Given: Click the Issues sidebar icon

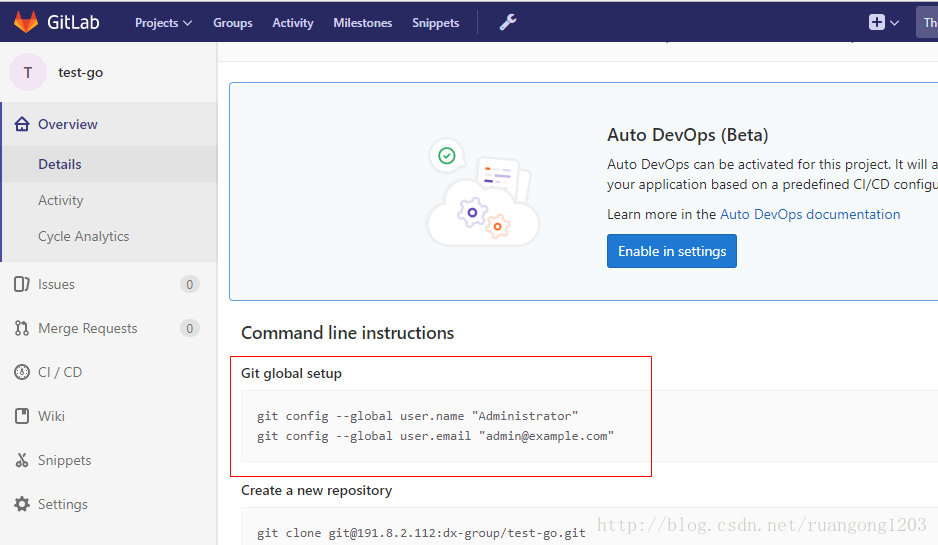Looking at the screenshot, I should click(x=22, y=284).
